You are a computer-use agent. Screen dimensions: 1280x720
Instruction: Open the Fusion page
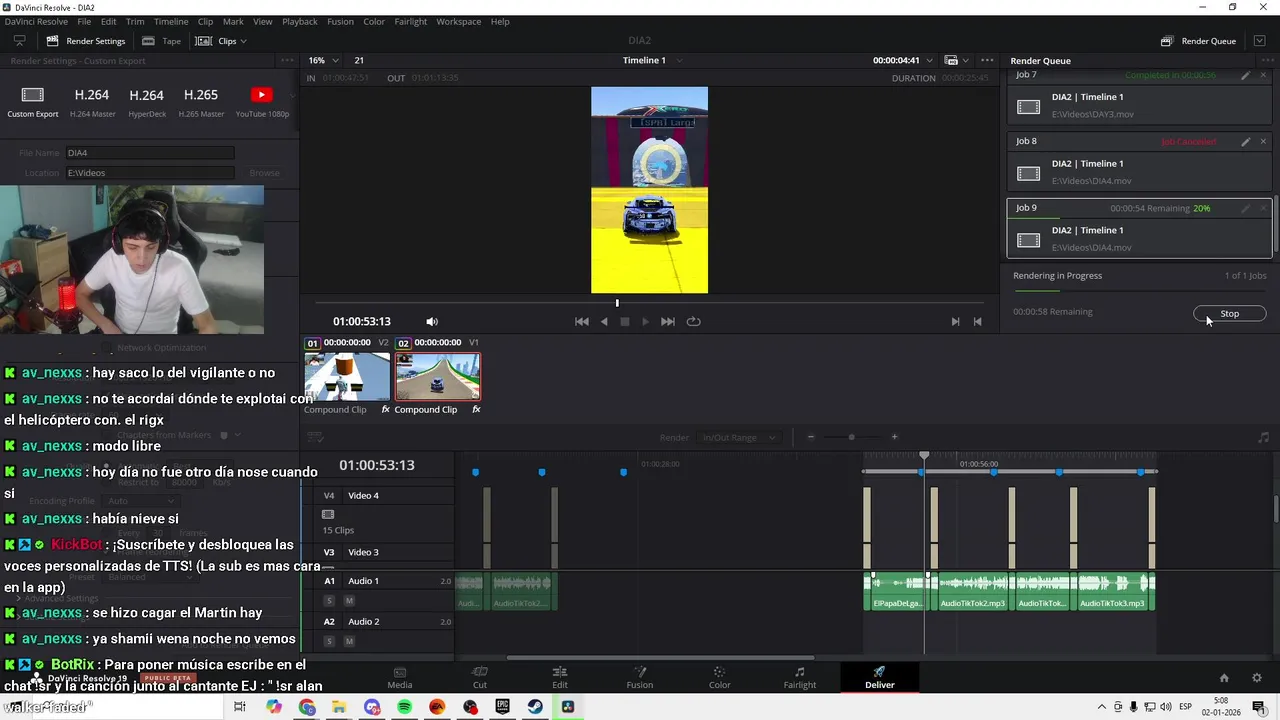640,677
